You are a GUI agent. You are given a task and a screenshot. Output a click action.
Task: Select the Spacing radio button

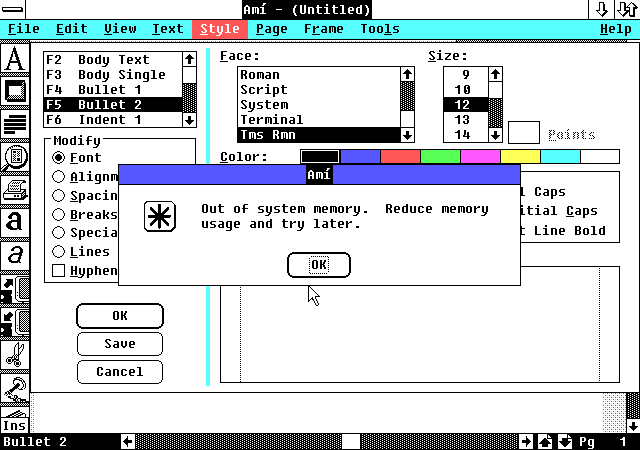click(58, 195)
